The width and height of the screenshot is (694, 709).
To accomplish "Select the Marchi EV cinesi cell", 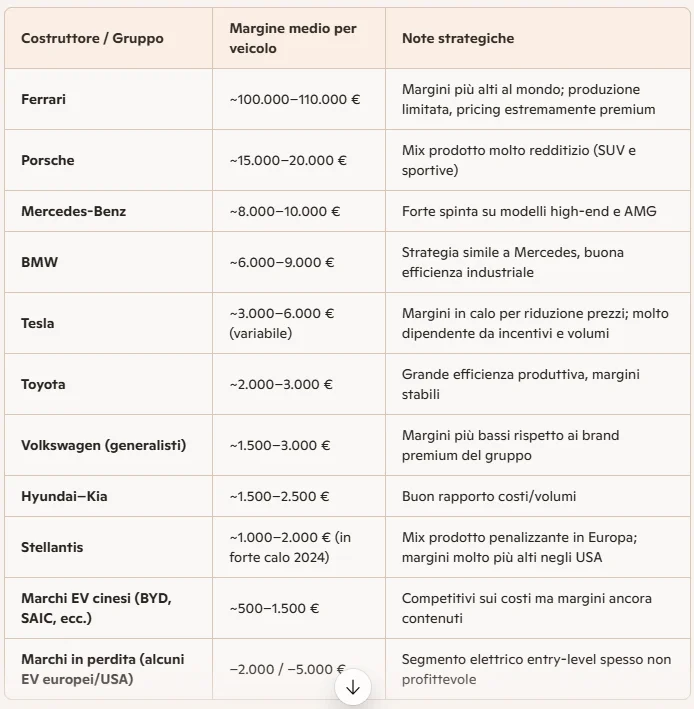I will point(109,608).
